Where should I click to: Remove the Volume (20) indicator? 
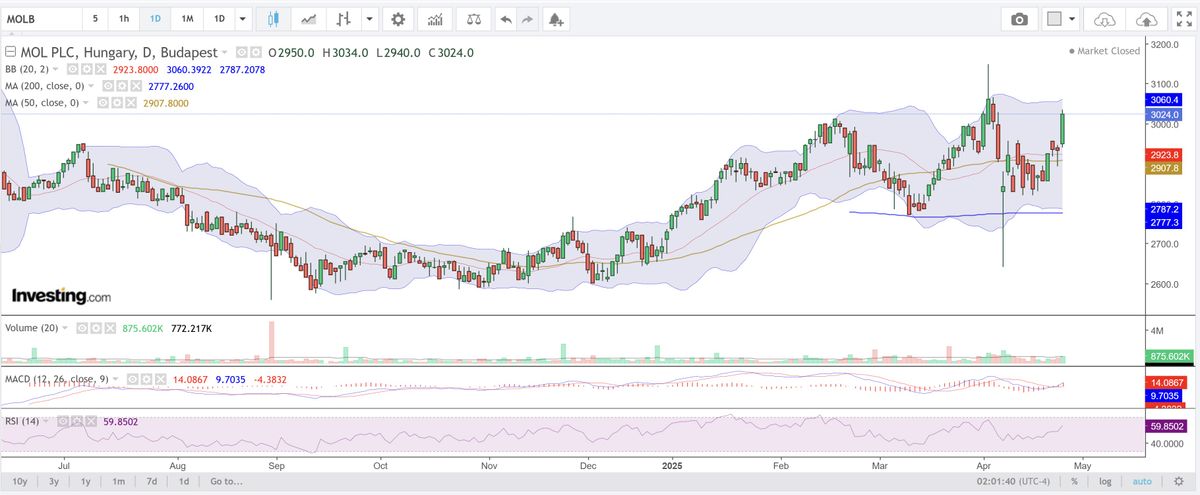(x=110, y=328)
